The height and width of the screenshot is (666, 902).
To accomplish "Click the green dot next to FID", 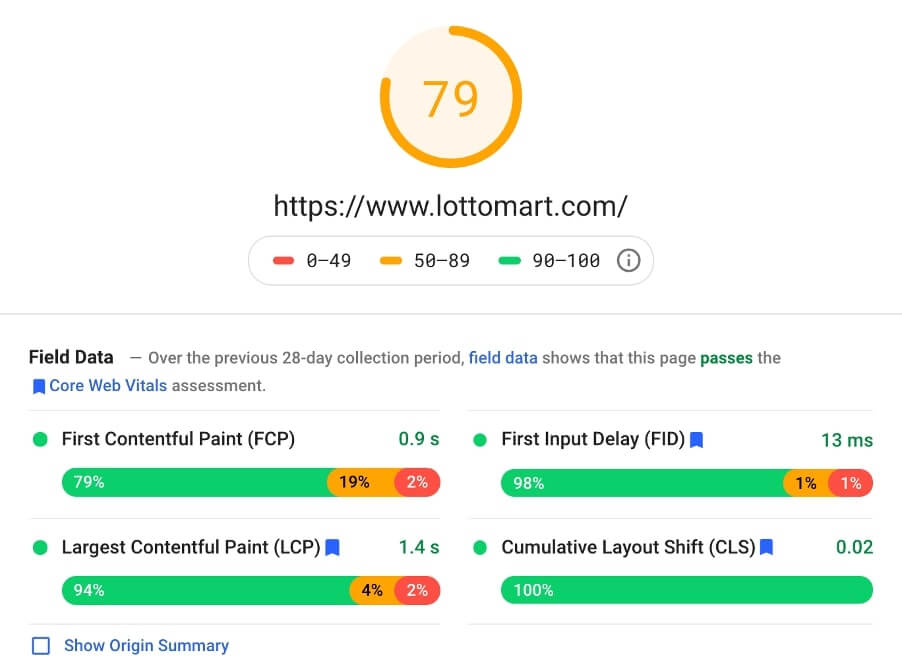I will tap(480, 441).
